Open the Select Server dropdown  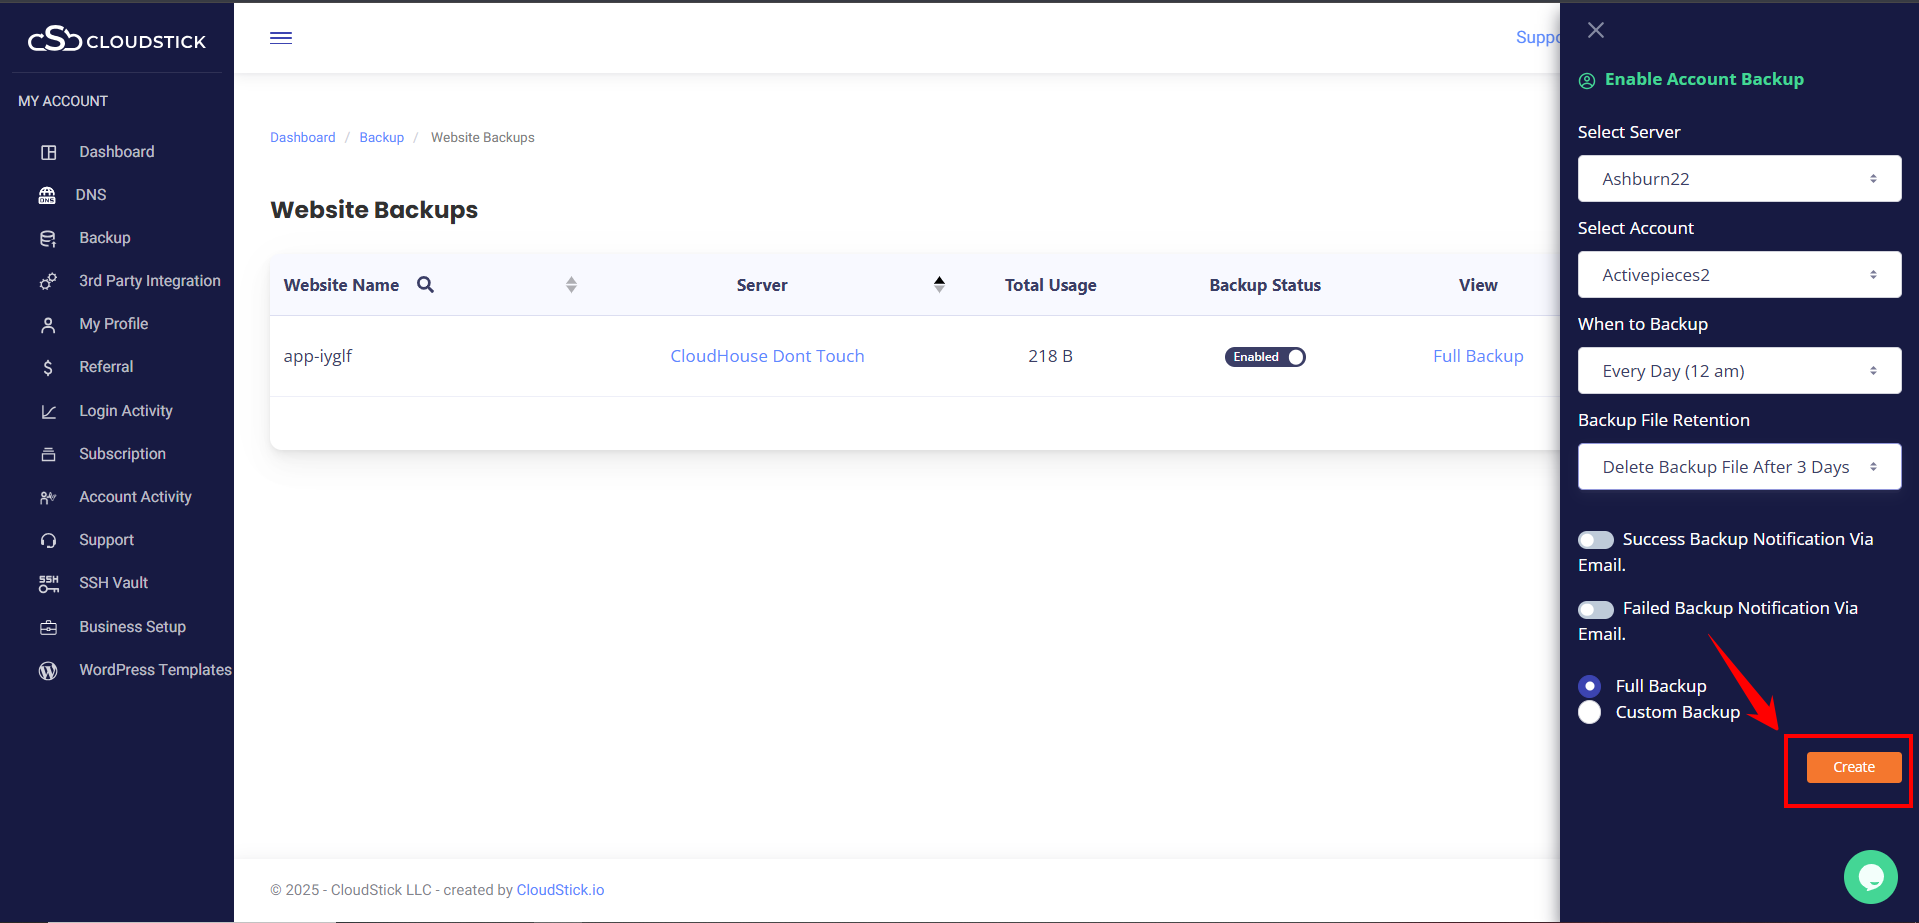(x=1739, y=179)
